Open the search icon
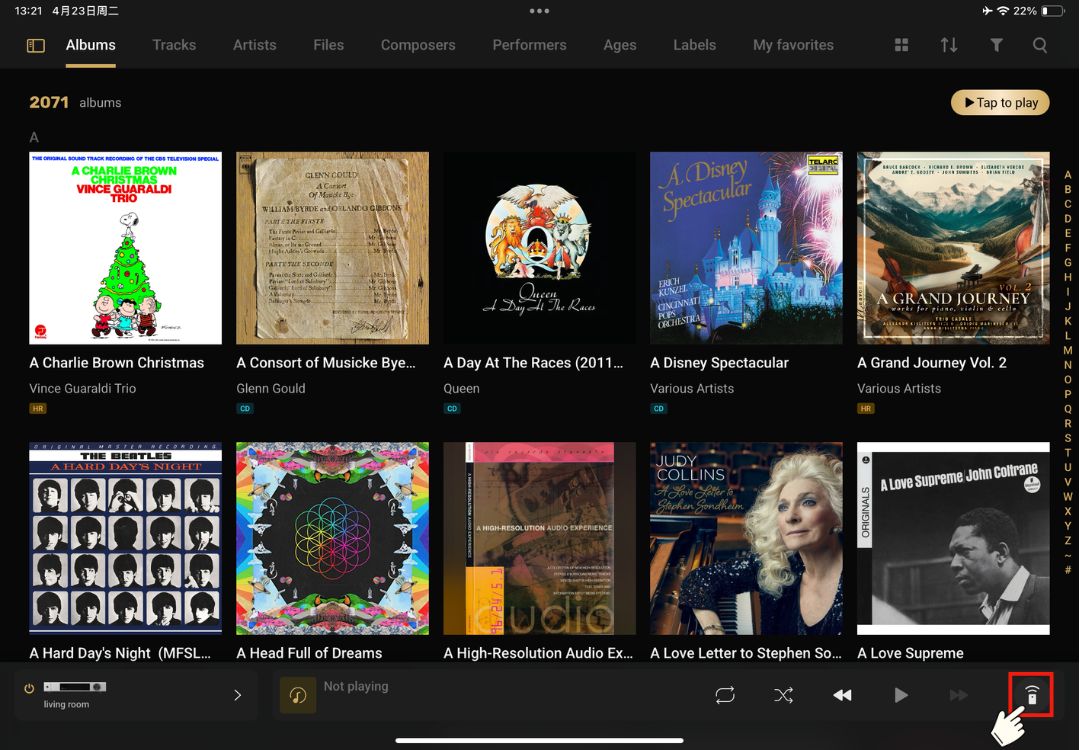1080x750 pixels. click(1040, 45)
